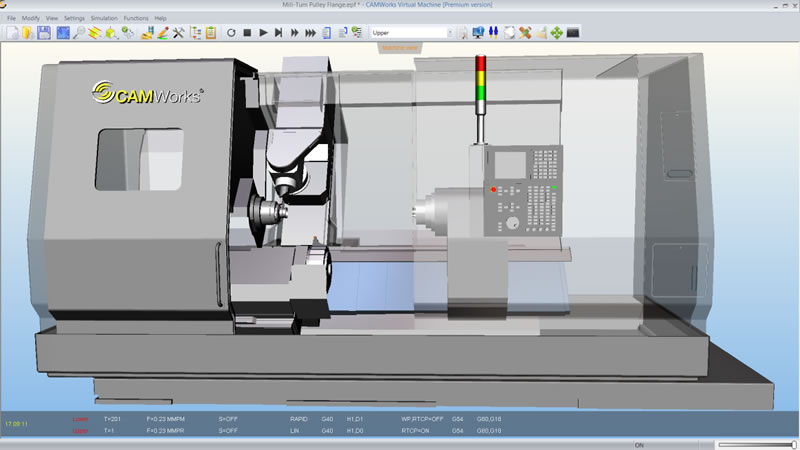The width and height of the screenshot is (800, 450).
Task: Click the RAPID status text
Action: pos(299,419)
